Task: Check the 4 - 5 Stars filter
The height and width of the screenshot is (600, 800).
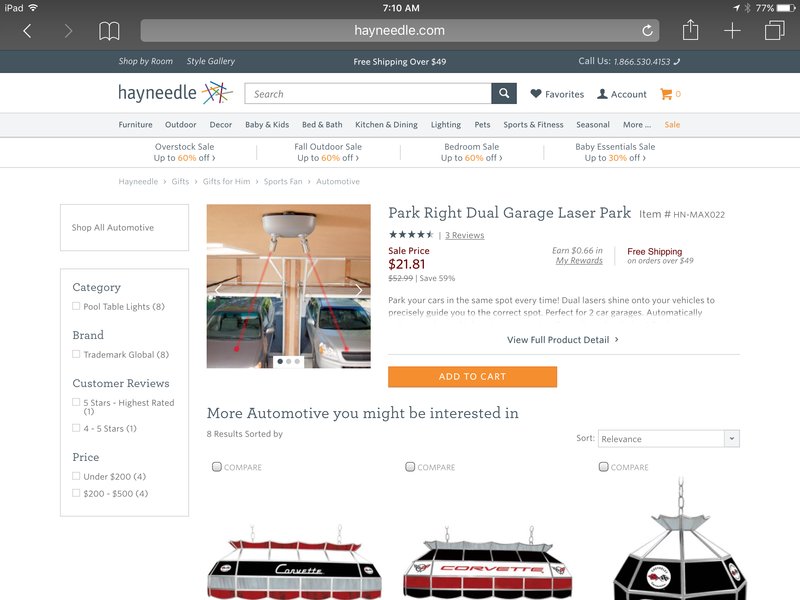Action: click(x=76, y=428)
